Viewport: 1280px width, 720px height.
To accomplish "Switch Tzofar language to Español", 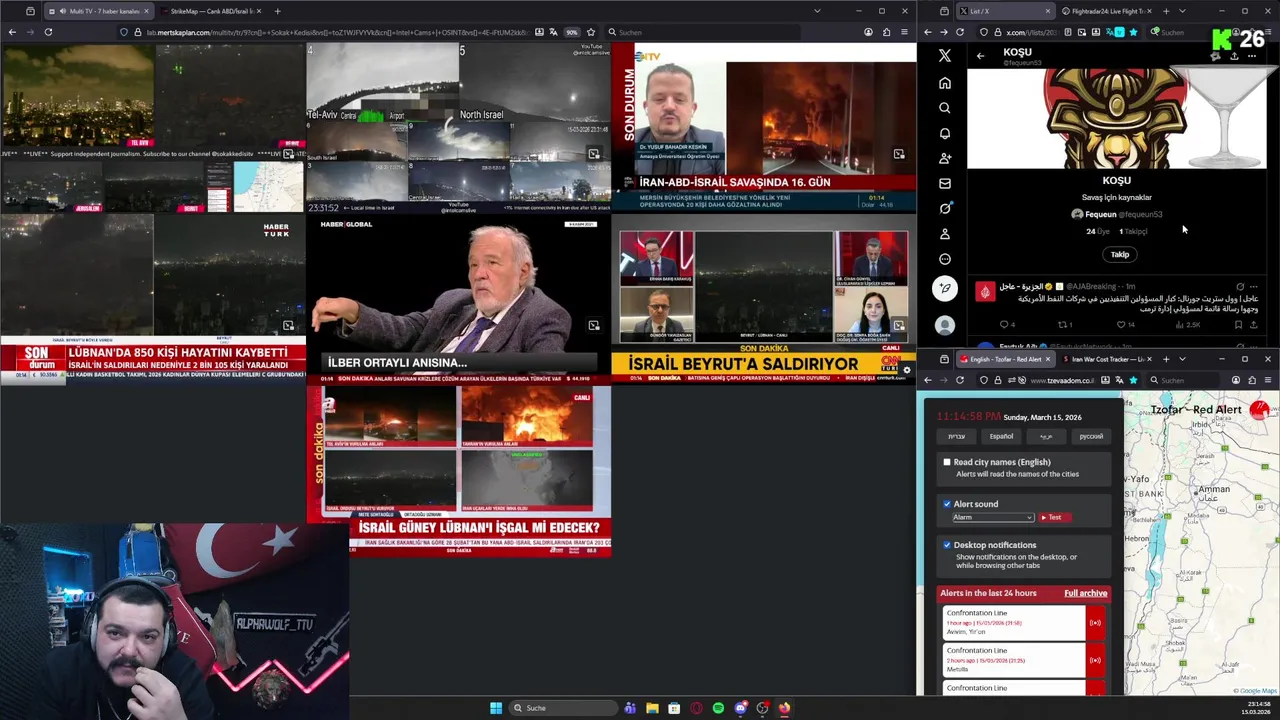I will [x=1001, y=436].
